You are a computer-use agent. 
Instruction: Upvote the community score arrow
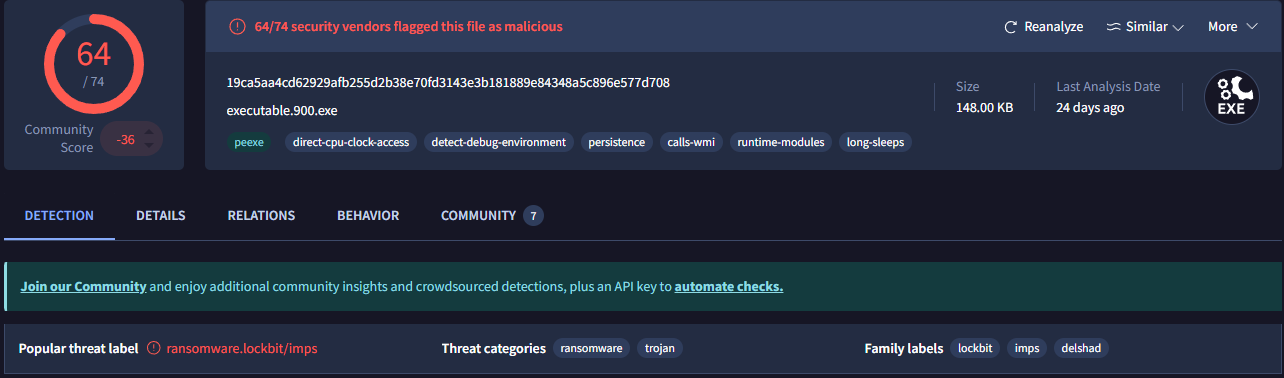(x=150, y=130)
